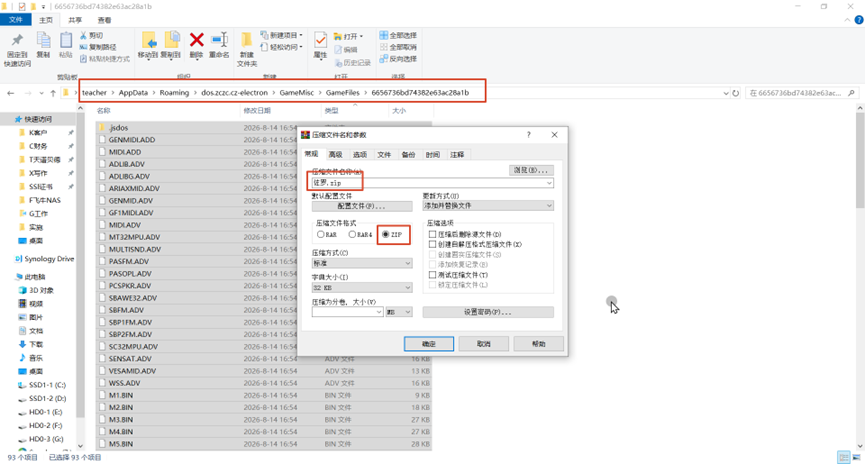Open the 字典大小 32 KB dropdown
This screenshot has height=464, width=865.
[361, 287]
